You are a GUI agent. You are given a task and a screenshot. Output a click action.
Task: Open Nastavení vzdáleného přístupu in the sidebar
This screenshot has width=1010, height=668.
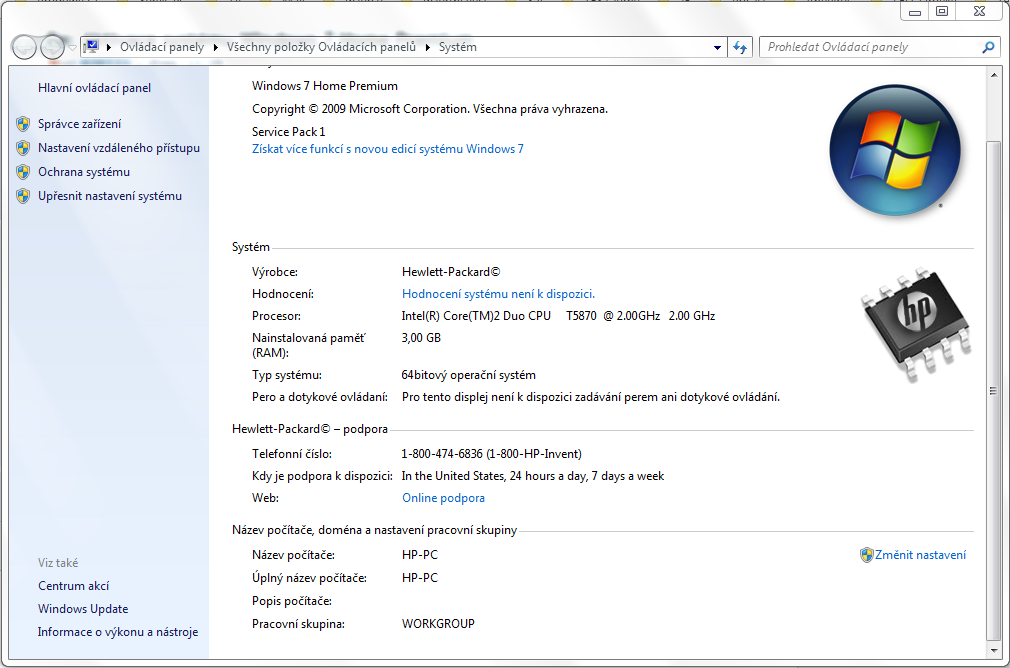118,148
